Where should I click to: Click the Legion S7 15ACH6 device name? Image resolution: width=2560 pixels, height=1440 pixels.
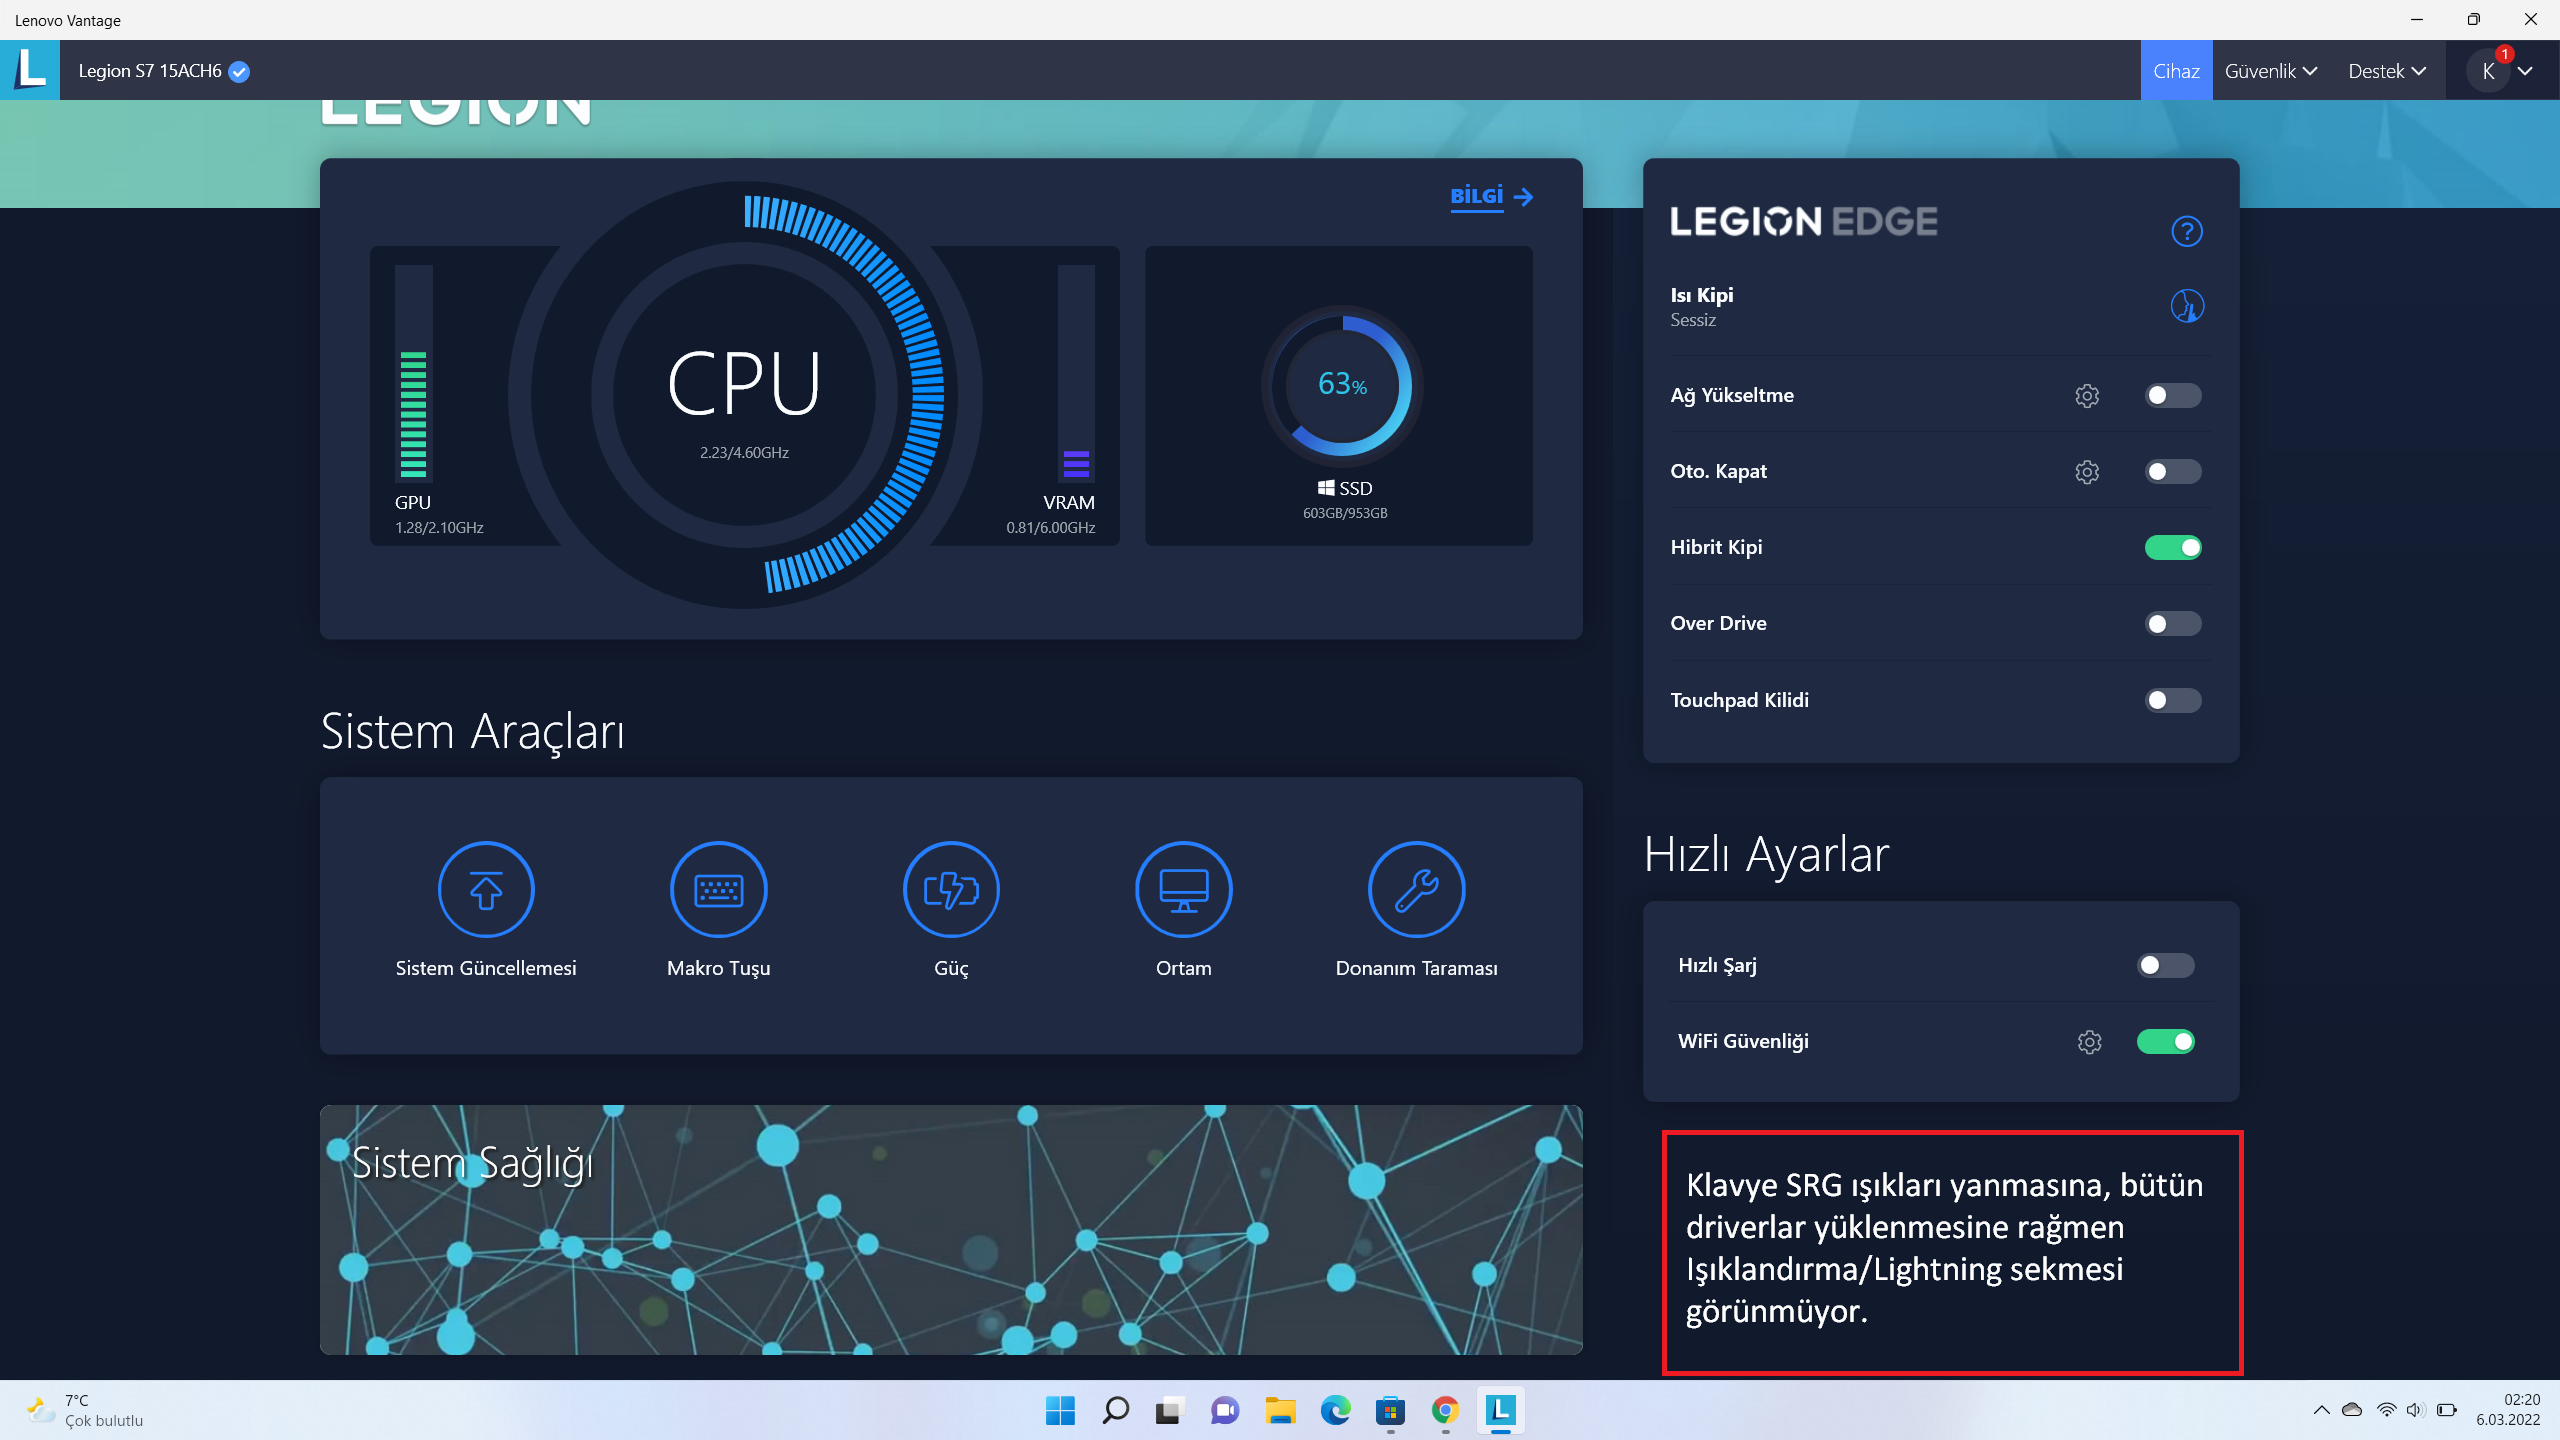(x=150, y=71)
